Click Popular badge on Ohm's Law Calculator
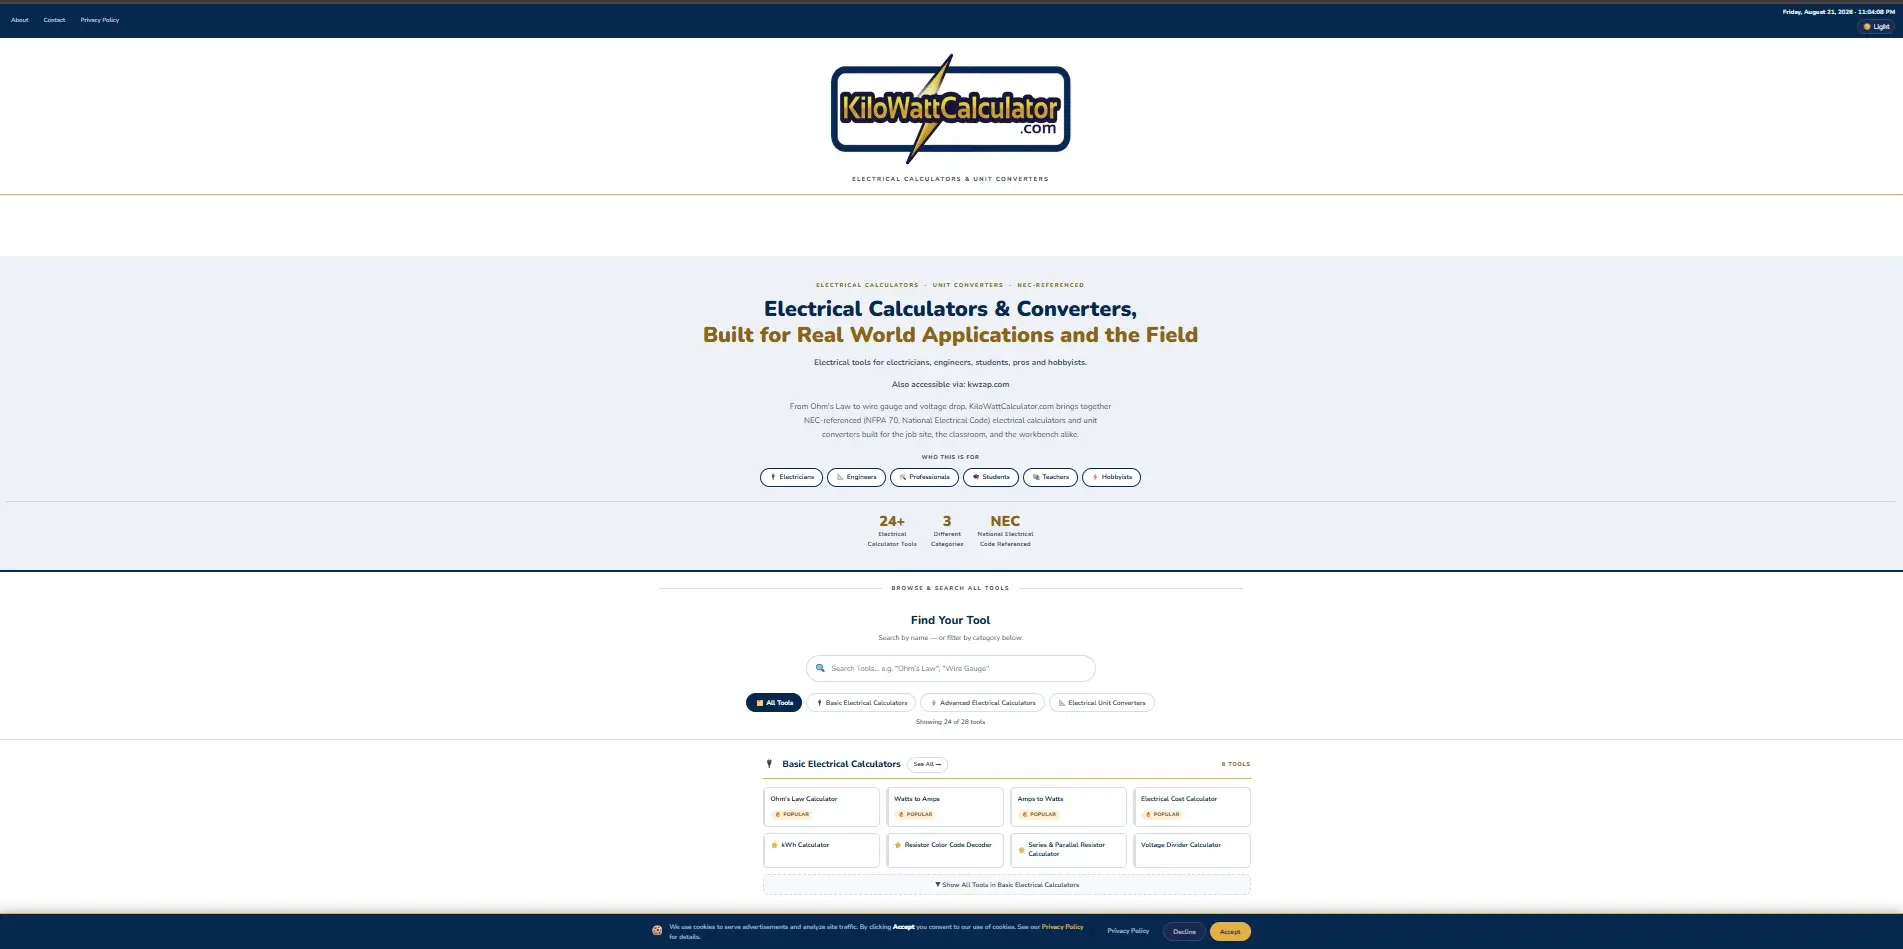 point(792,814)
